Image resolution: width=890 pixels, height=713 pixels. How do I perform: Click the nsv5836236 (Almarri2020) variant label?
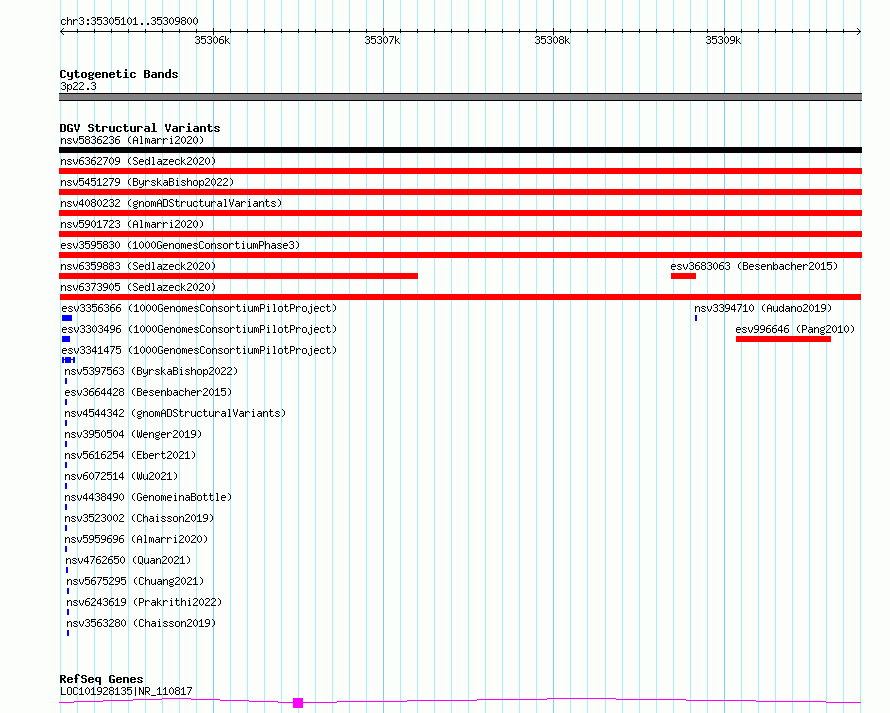pos(132,140)
